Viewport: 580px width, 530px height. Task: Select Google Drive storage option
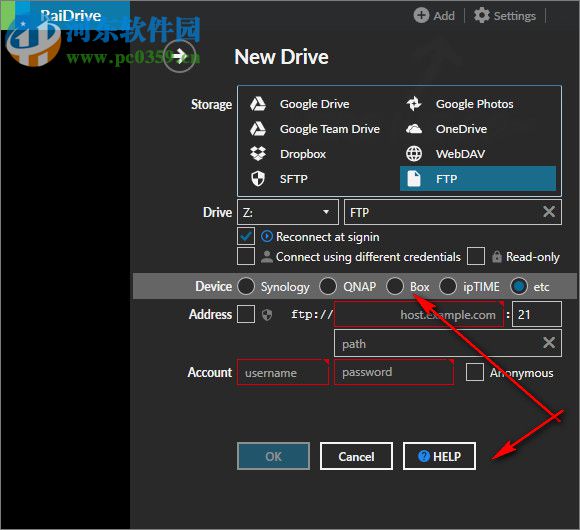coord(300,104)
